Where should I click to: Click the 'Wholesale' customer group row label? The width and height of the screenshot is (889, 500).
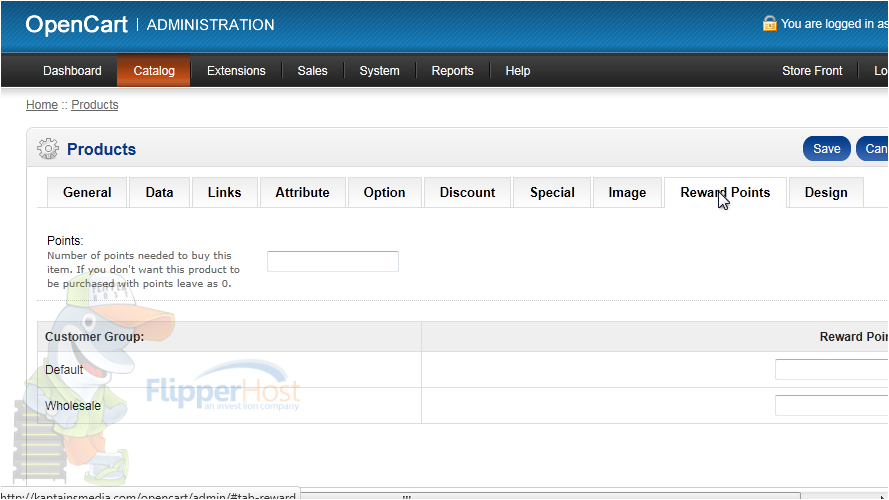click(x=73, y=406)
